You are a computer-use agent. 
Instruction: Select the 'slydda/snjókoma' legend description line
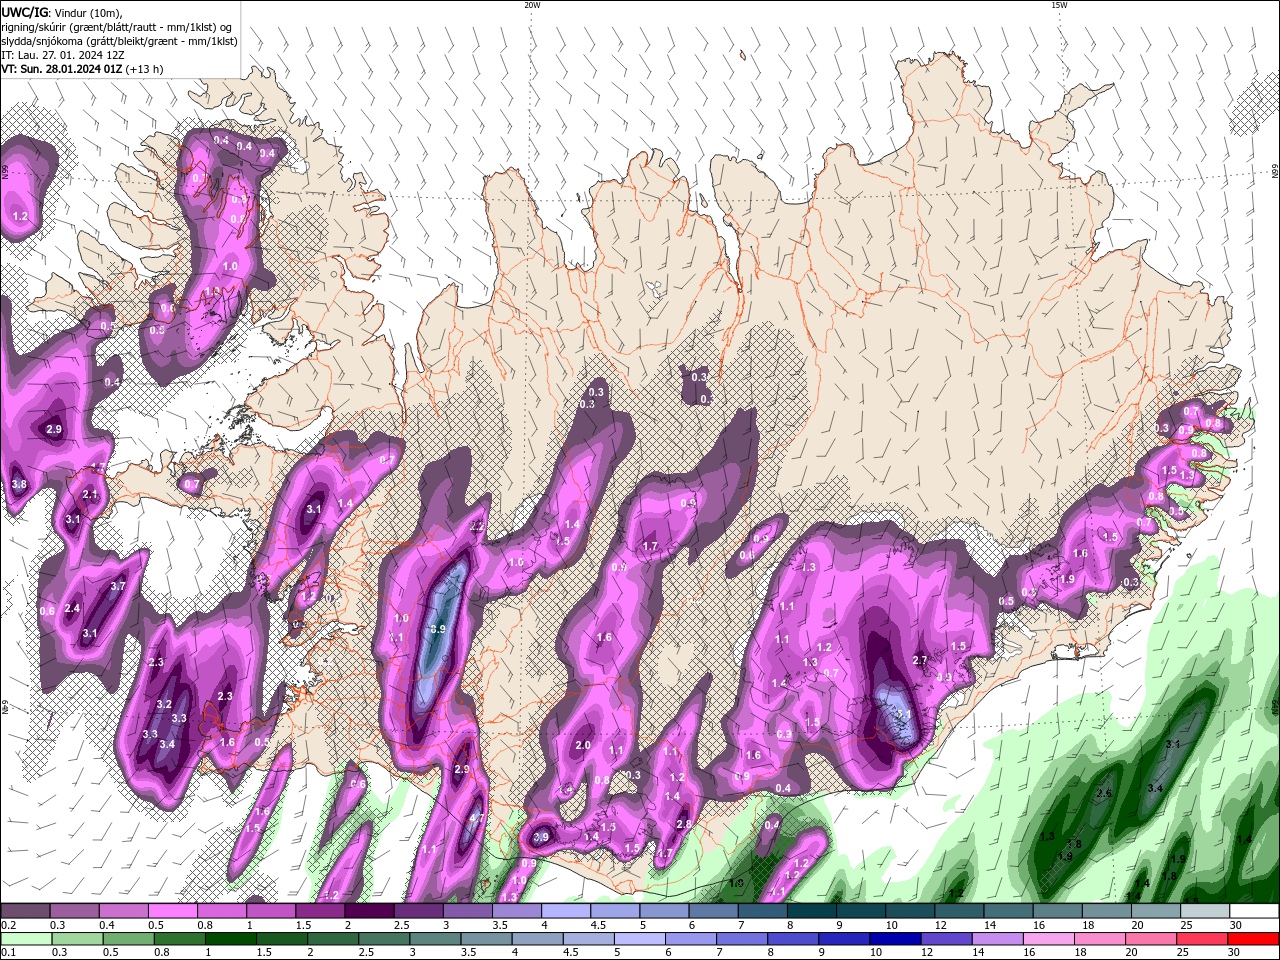[x=119, y=41]
